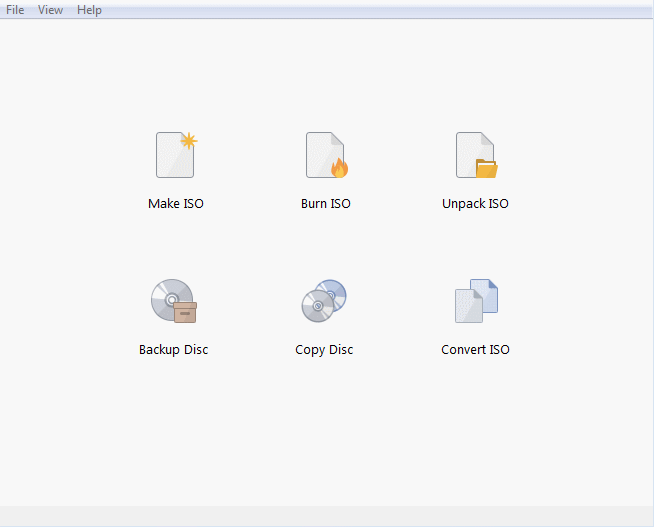This screenshot has height=527, width=654.
Task: Click the blue rear disc in Copy Disc
Action: click(x=333, y=291)
